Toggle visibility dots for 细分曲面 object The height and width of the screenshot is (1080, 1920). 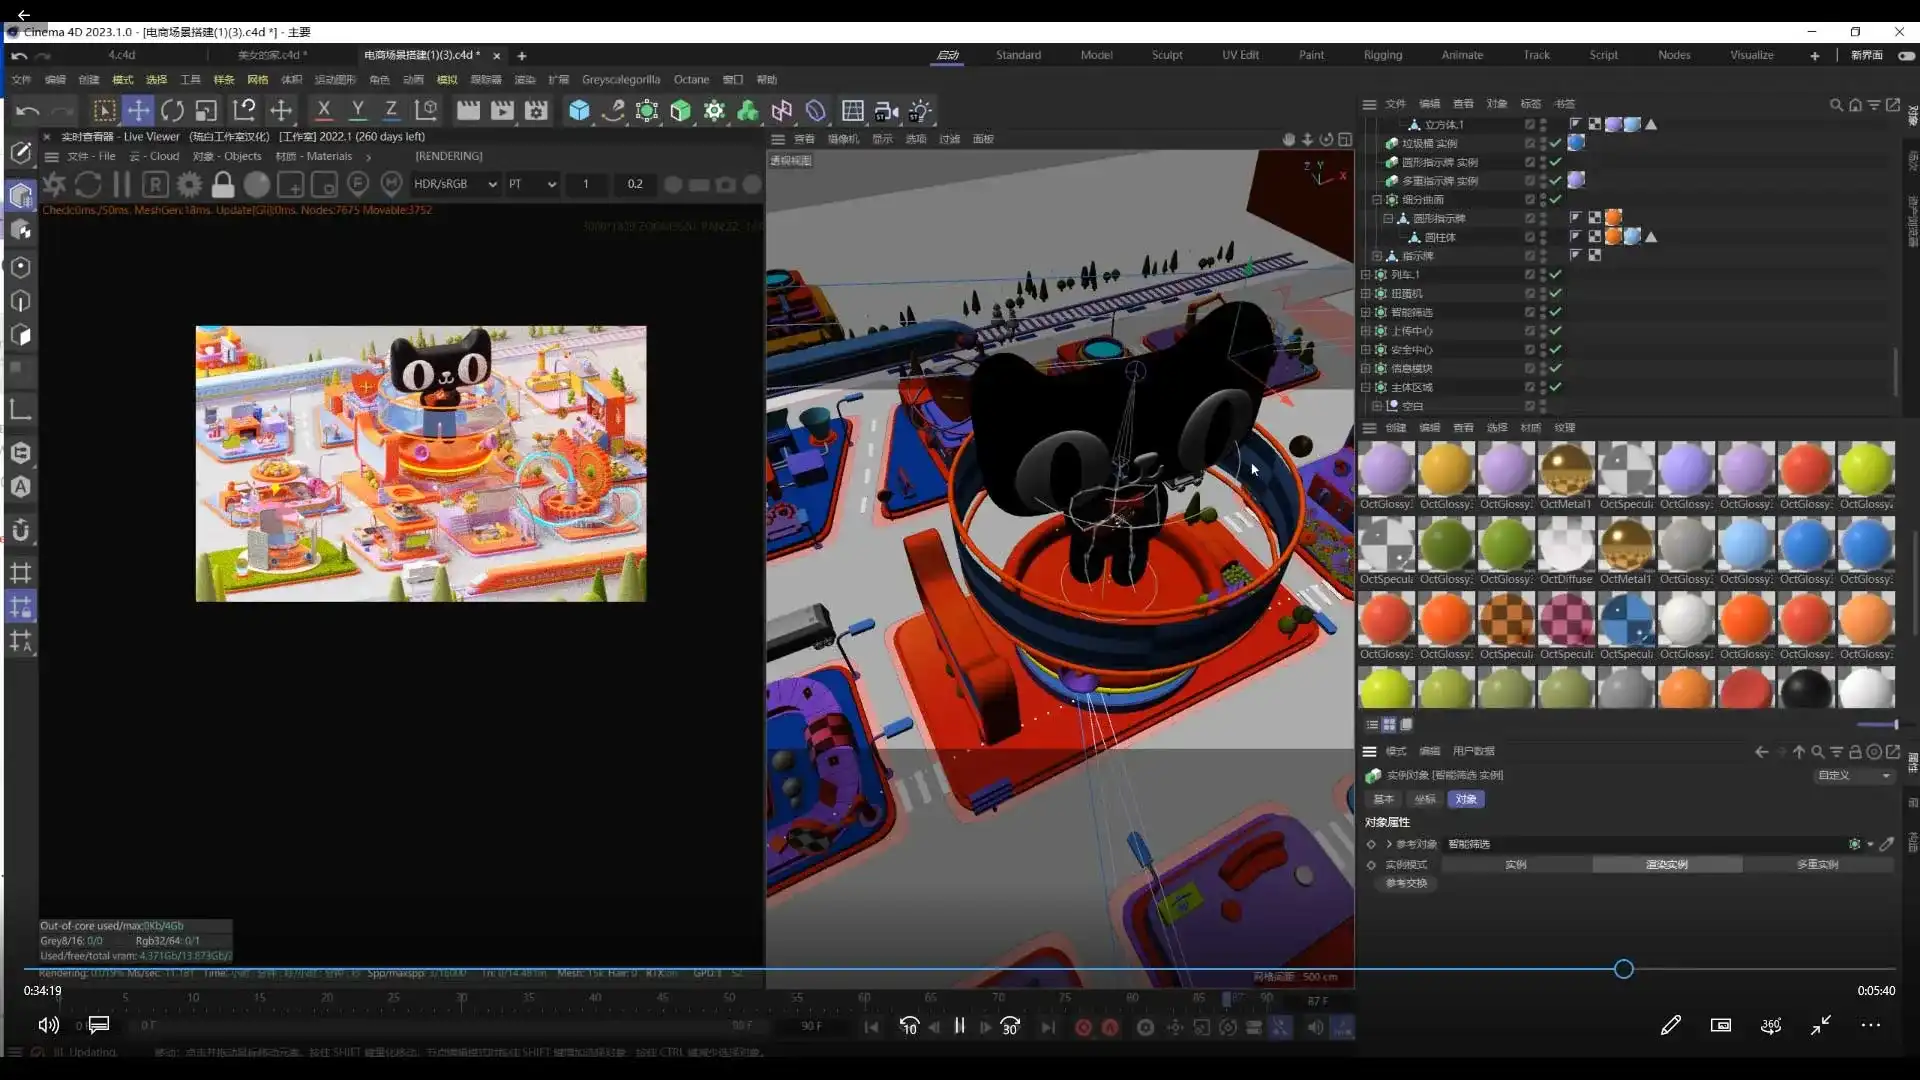point(1542,199)
